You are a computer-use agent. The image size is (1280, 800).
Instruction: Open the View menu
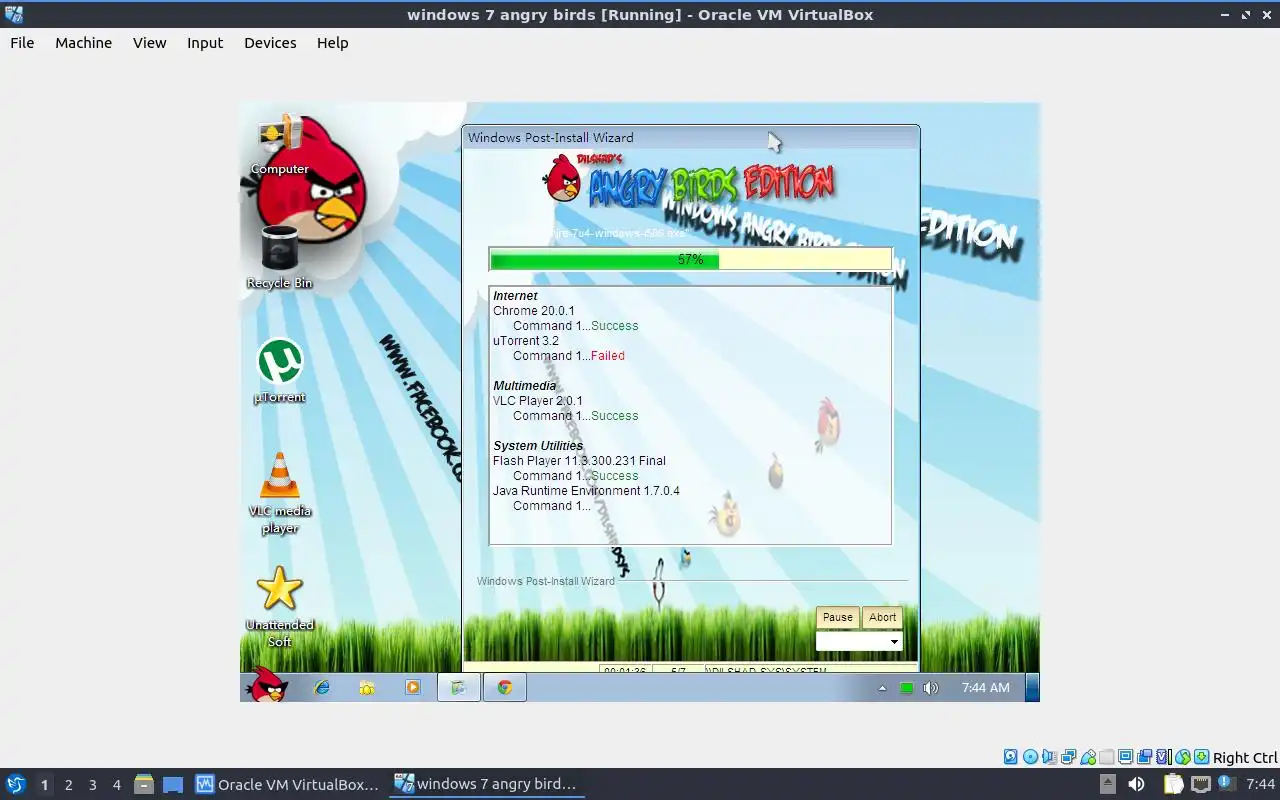(150, 43)
